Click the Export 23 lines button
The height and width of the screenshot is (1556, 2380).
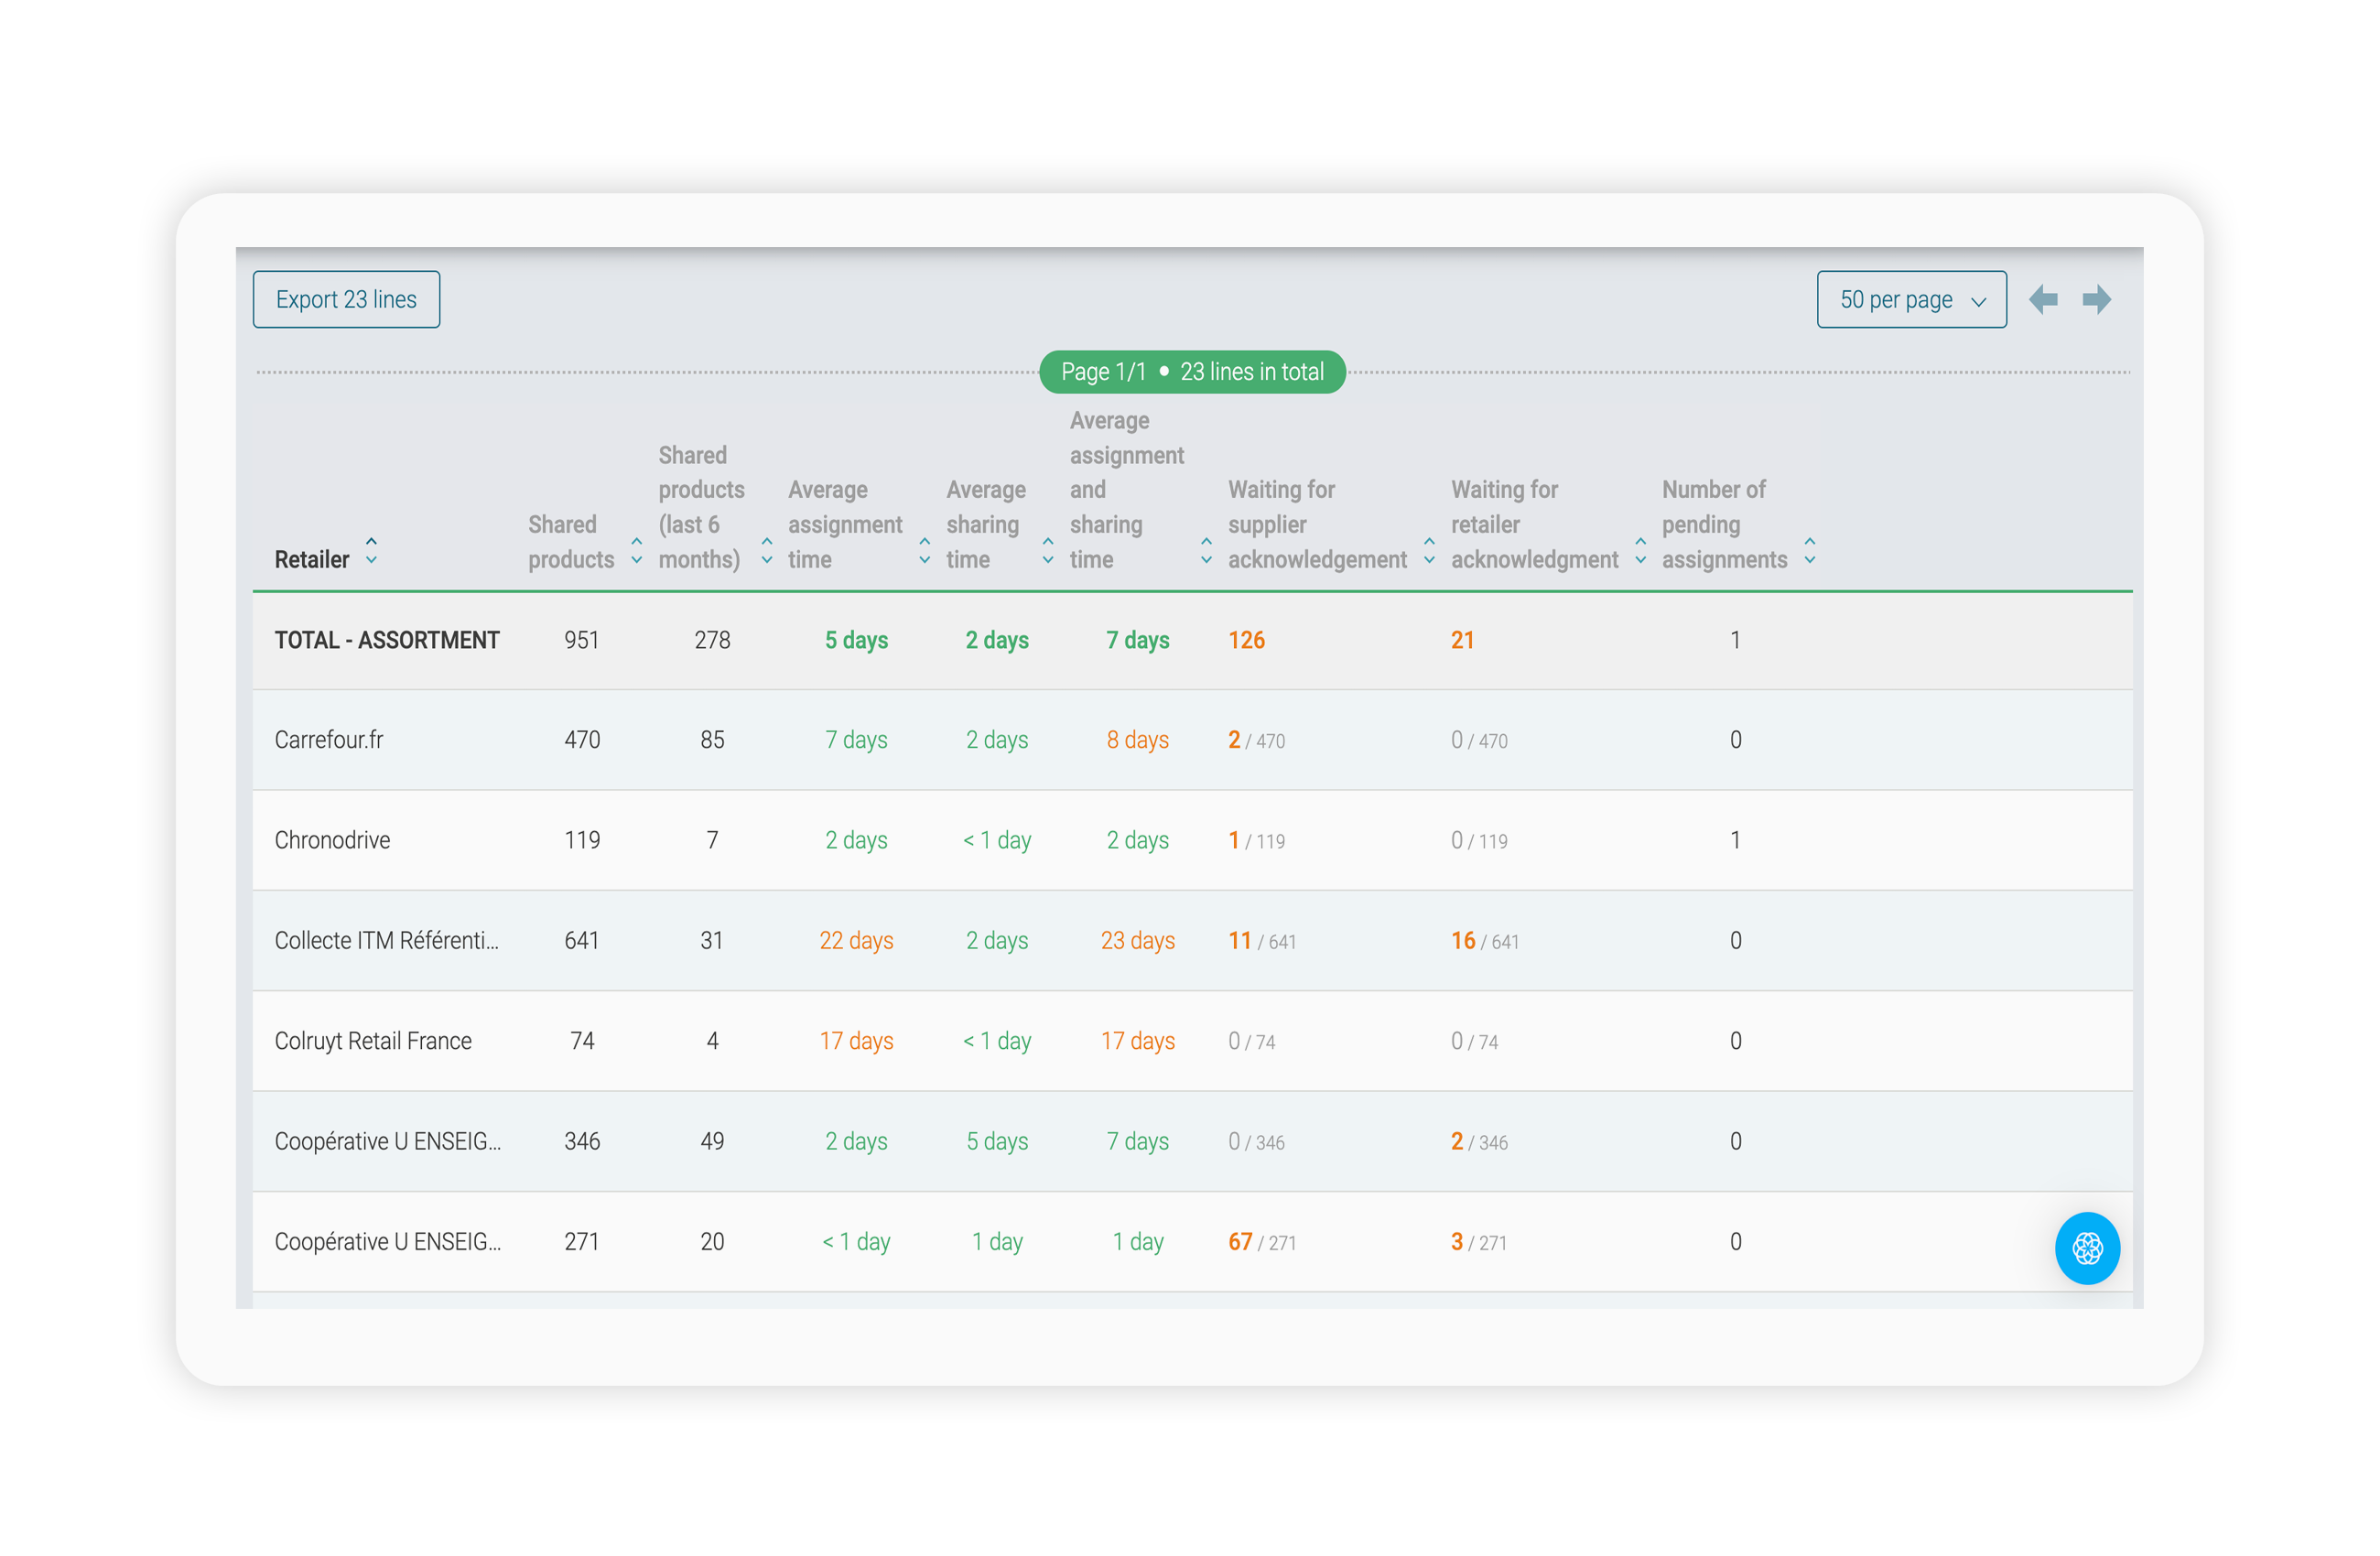(x=346, y=299)
